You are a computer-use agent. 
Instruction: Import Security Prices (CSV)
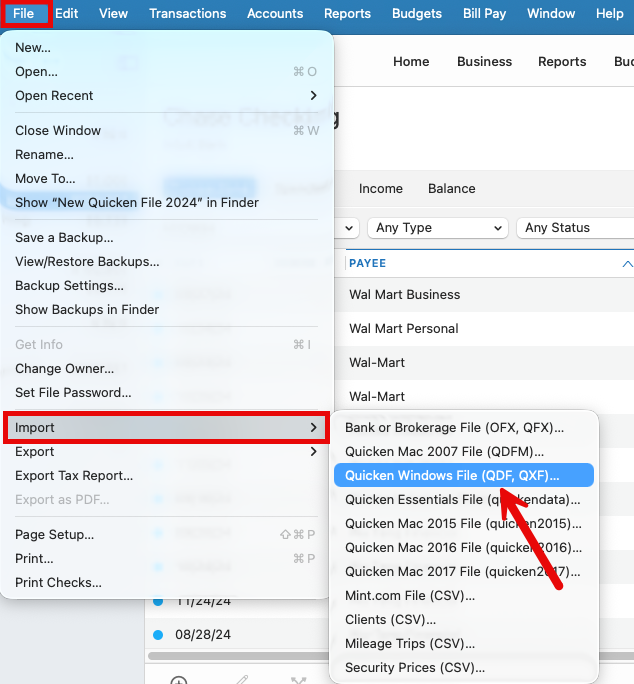coord(464,667)
